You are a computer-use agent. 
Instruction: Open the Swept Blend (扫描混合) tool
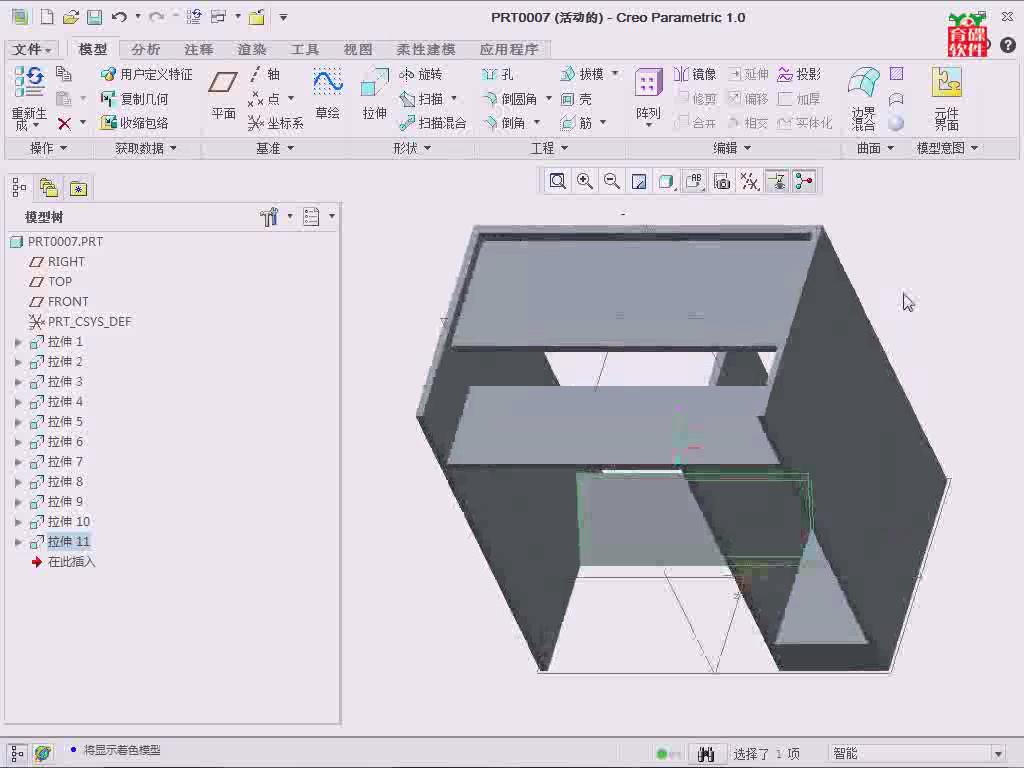(x=433, y=123)
